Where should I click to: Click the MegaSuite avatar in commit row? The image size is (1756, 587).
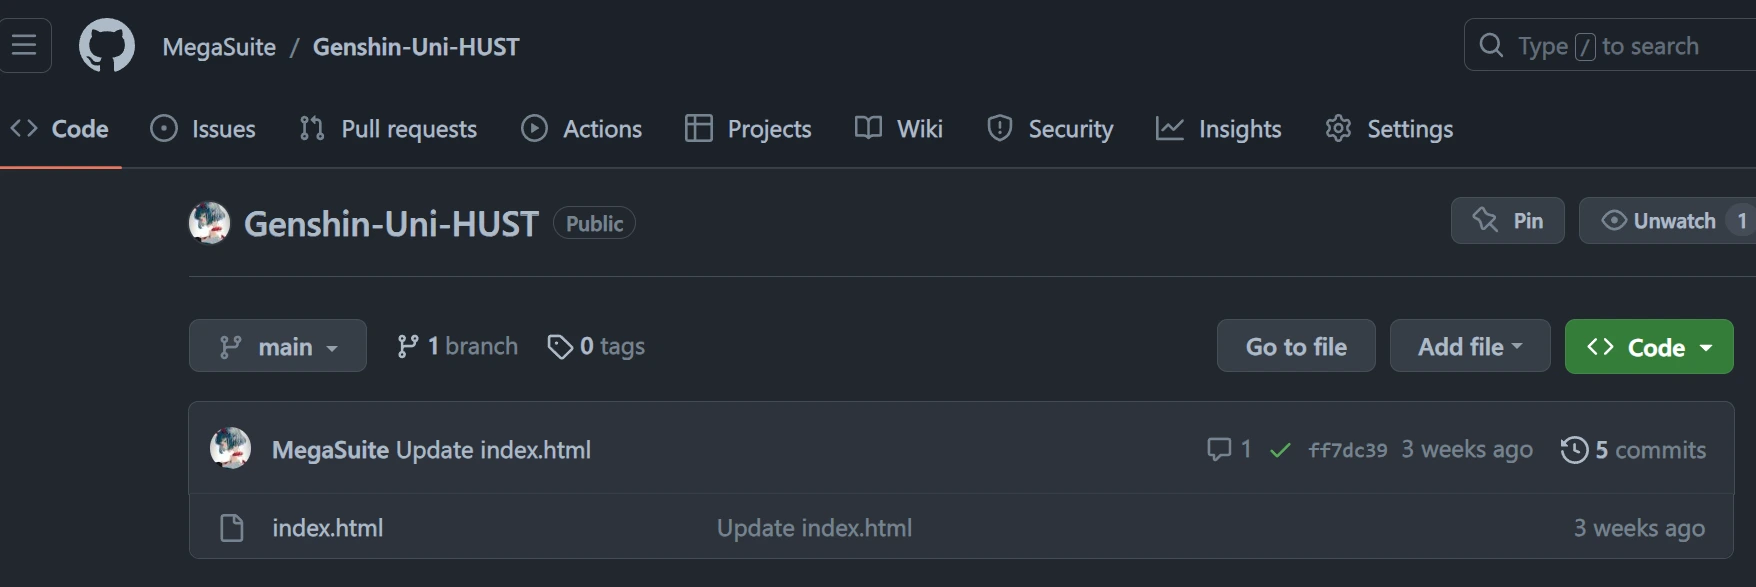point(230,449)
